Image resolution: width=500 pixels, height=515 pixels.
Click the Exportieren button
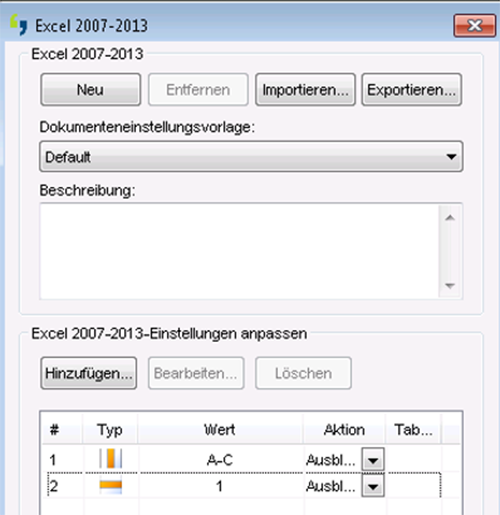(x=412, y=90)
